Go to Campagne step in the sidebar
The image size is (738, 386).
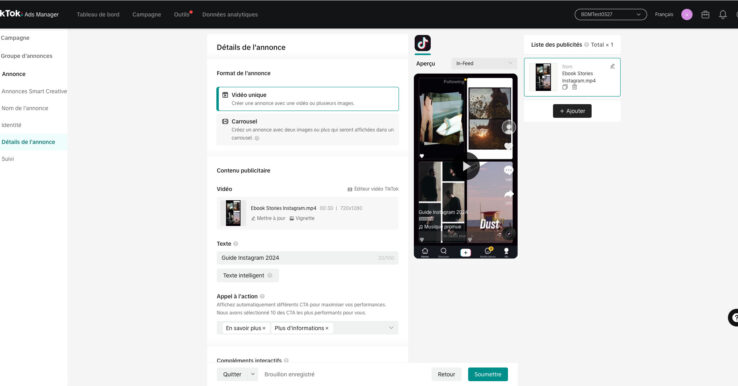[x=15, y=38]
